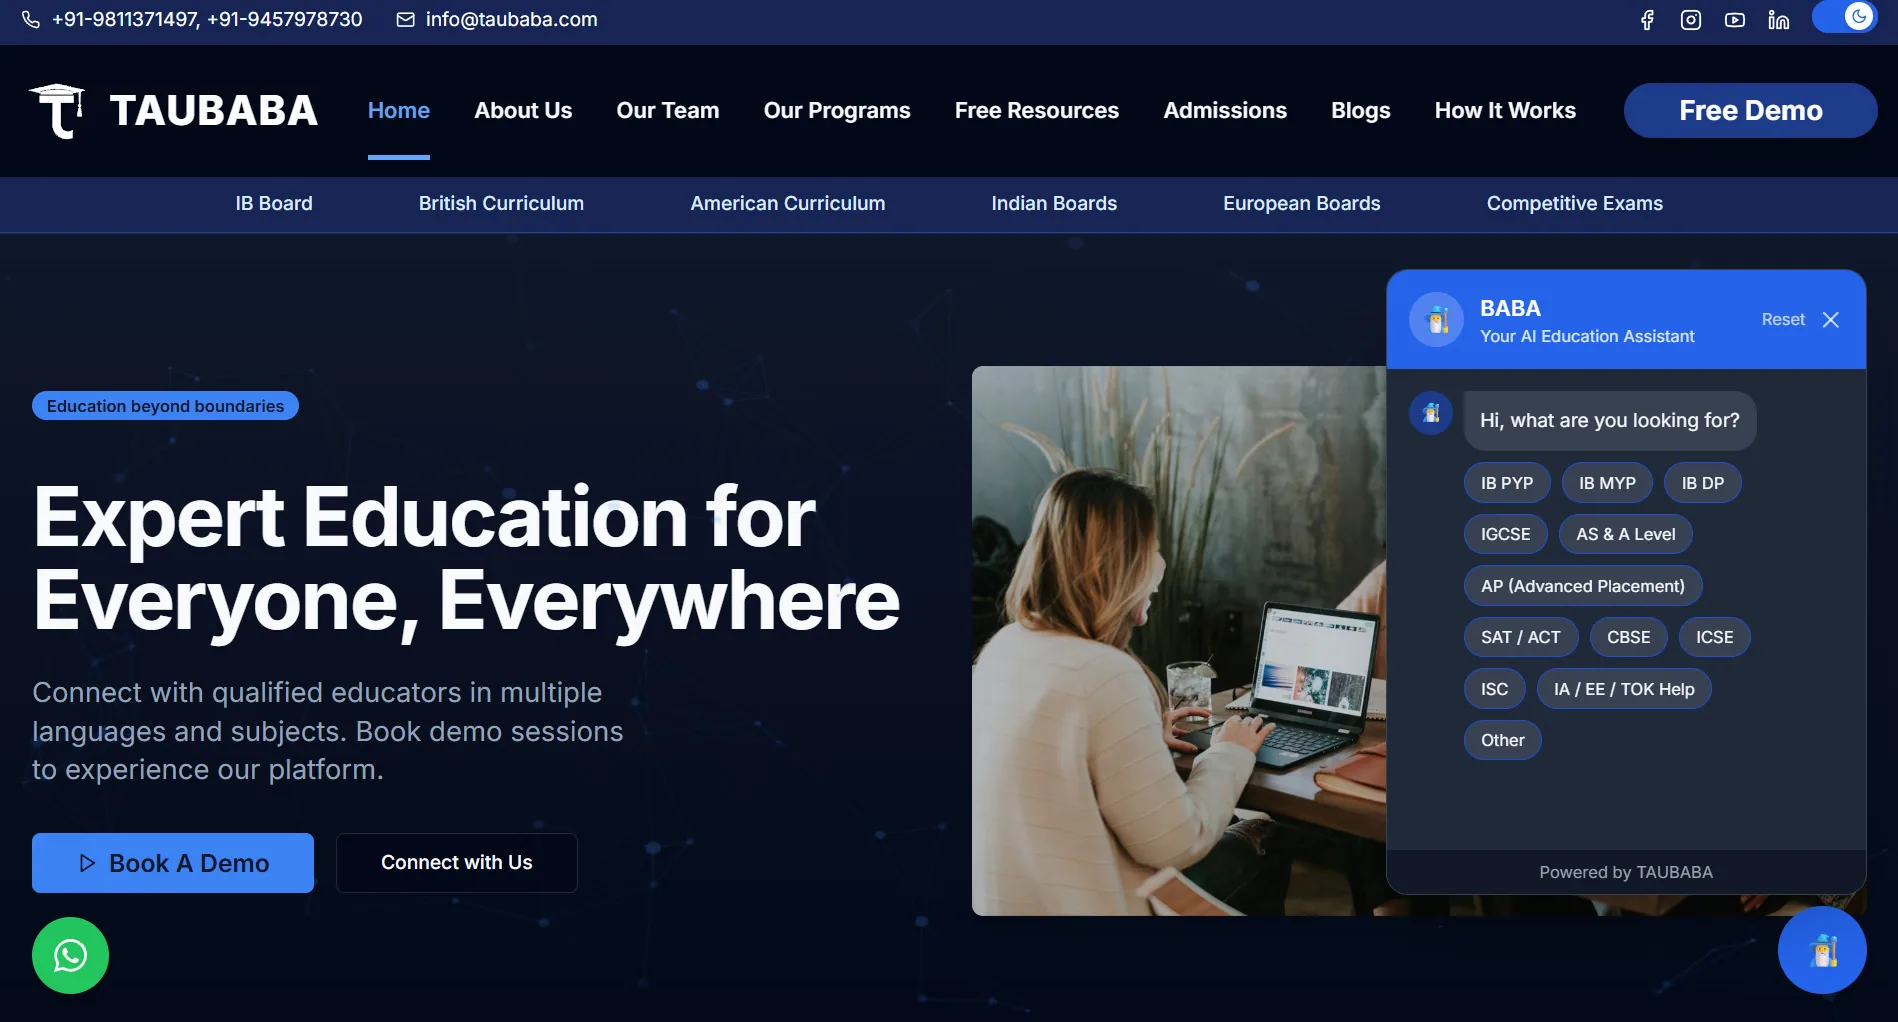Pick the AP (Advanced Placement) option
The height and width of the screenshot is (1022, 1898).
(x=1583, y=586)
